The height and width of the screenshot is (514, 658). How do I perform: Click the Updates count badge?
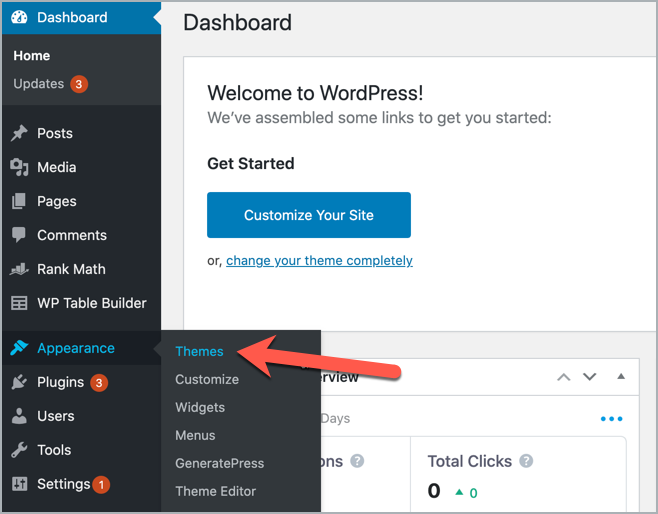[x=79, y=84]
